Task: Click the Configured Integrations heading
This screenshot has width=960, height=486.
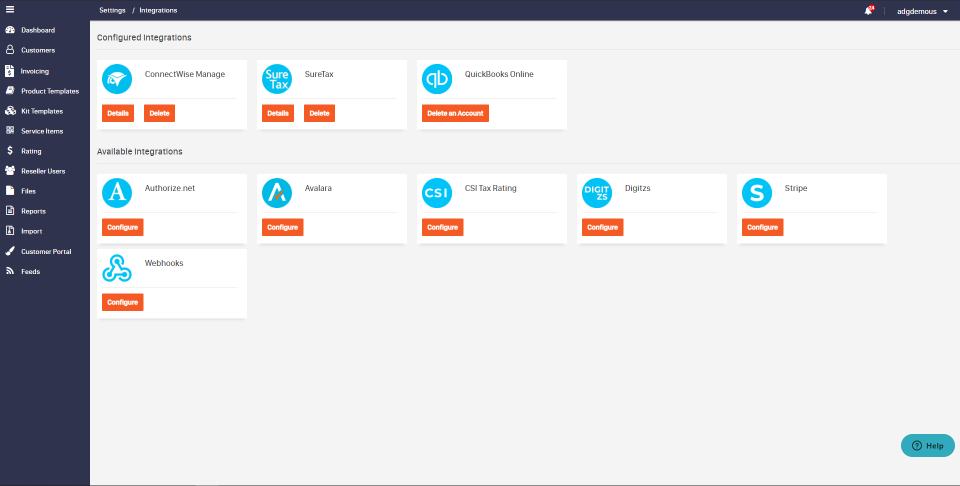Action: coord(144,37)
